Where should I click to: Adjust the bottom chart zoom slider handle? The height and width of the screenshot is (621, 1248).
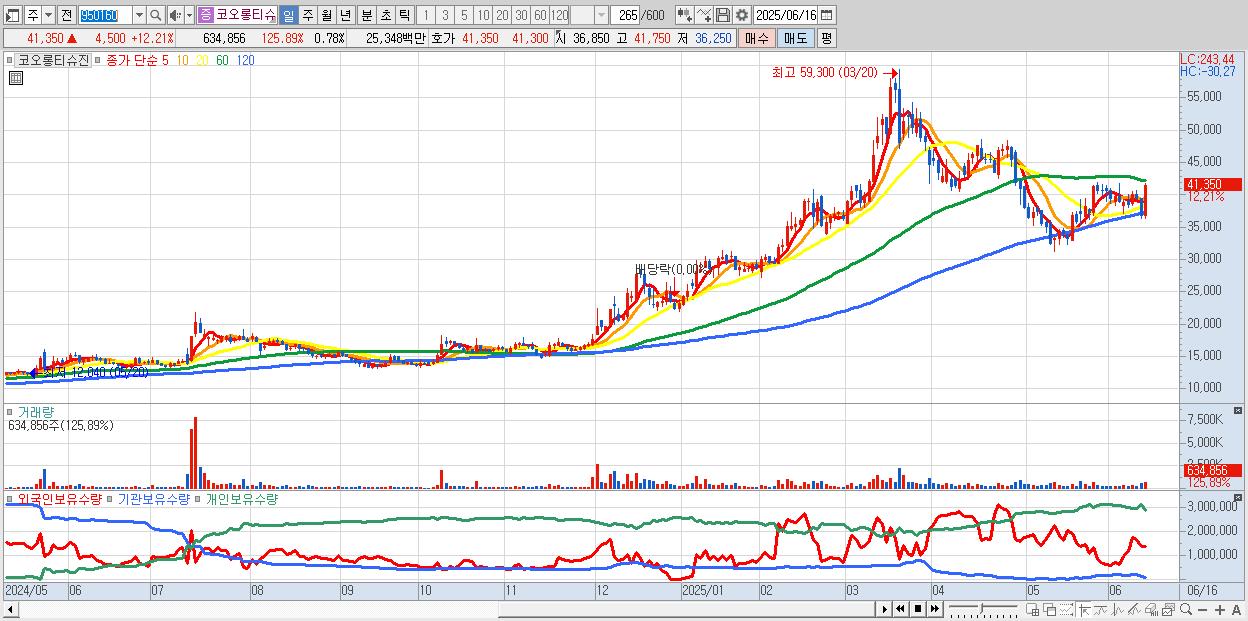click(x=981, y=608)
